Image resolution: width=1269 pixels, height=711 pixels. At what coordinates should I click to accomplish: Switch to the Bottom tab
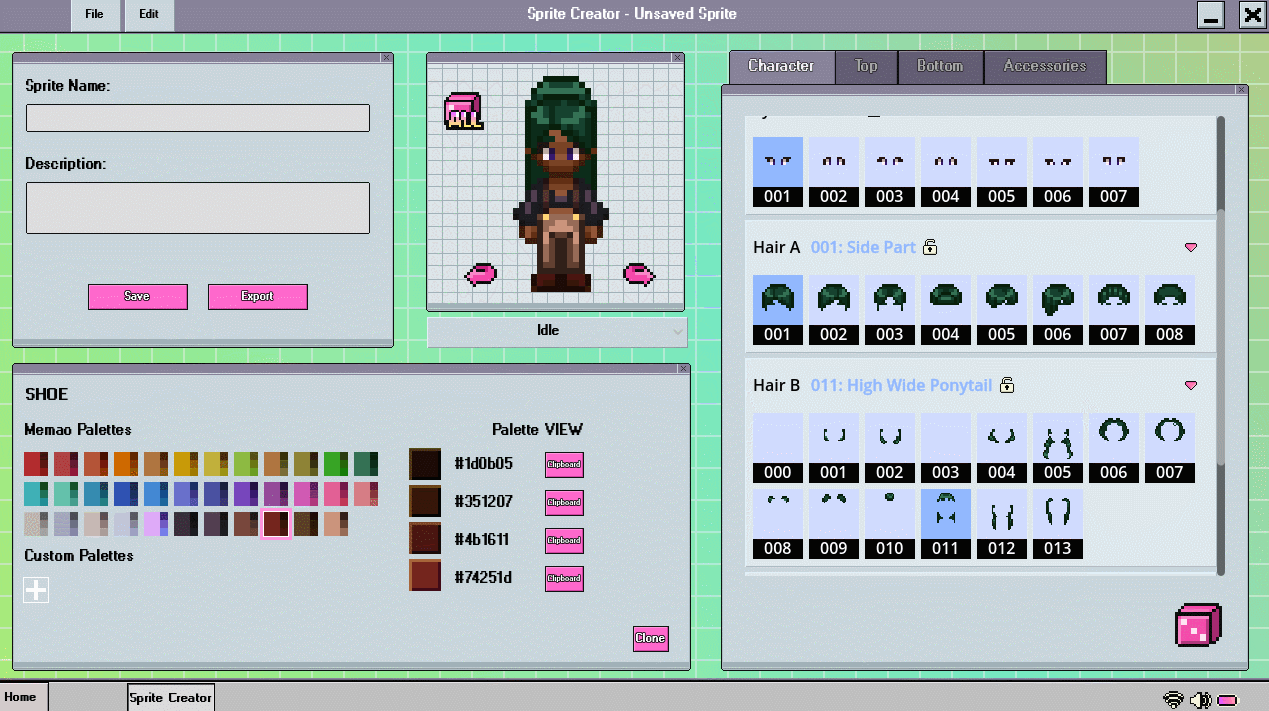(940, 66)
